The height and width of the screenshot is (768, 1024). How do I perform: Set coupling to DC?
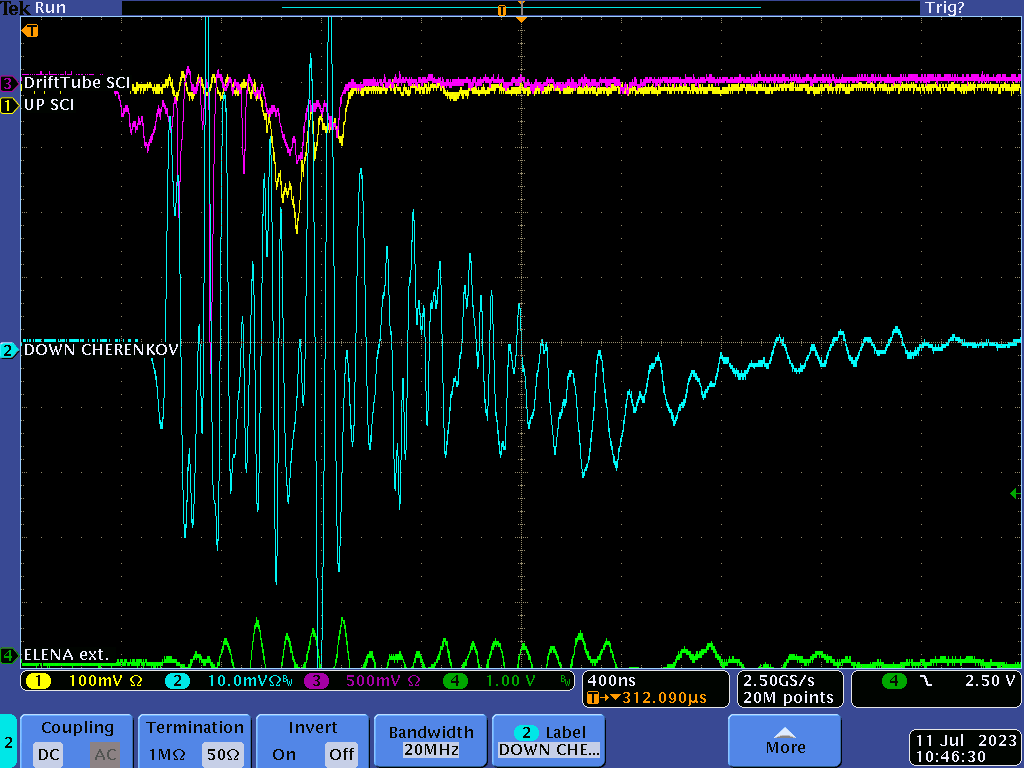[50, 754]
